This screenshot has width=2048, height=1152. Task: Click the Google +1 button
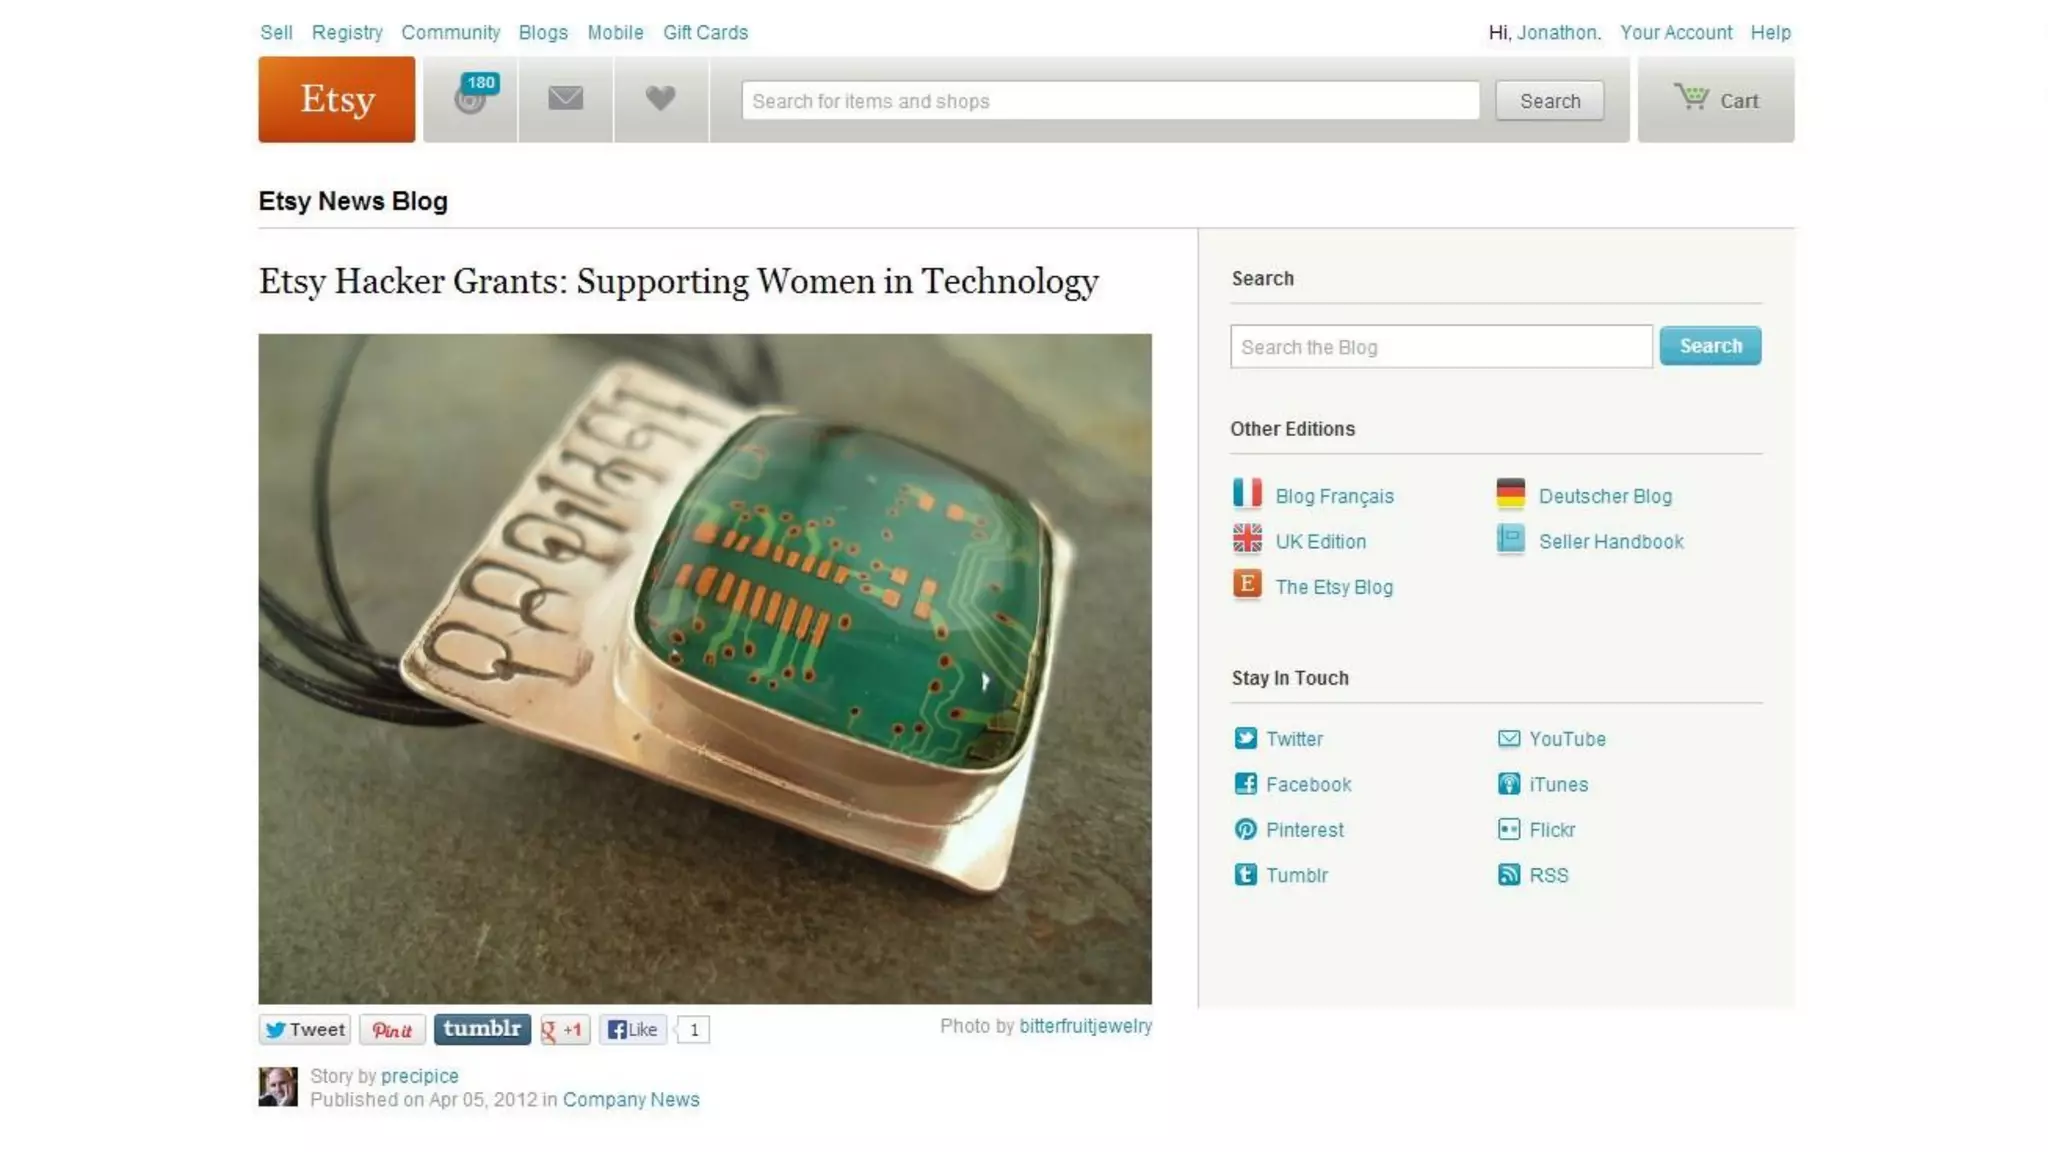pos(564,1029)
